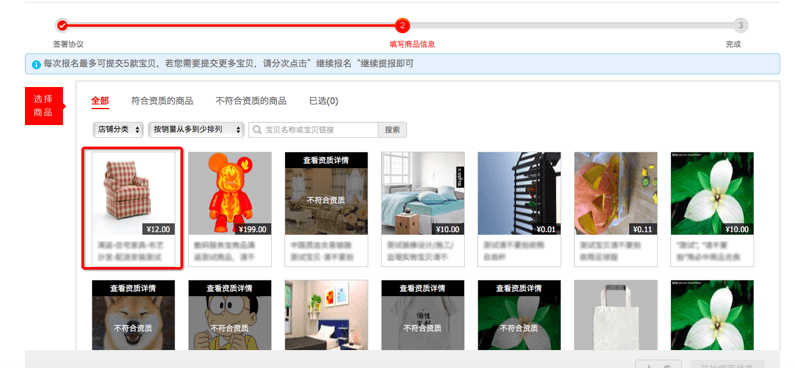Viewport: 795px width, 368px height.
Task: Click the magnifier icon in the search box
Action: [258, 130]
